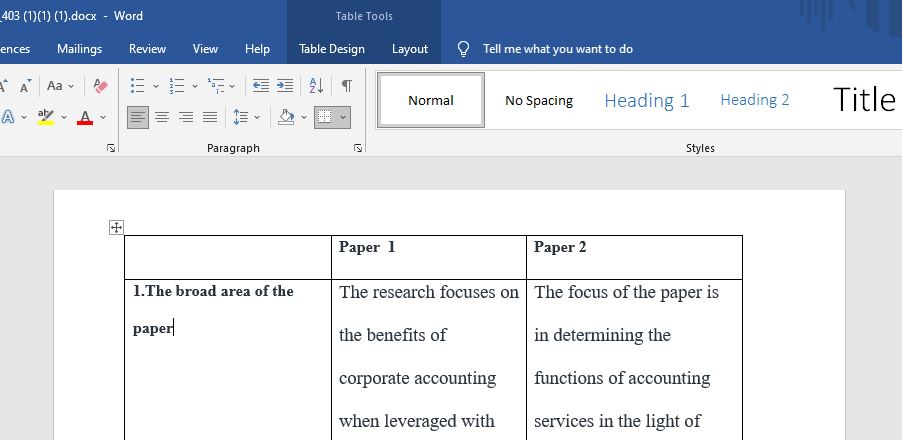Click 'corporate accounting' in the Paper 1 column
Screen dimensions: 902x440
click(417, 378)
